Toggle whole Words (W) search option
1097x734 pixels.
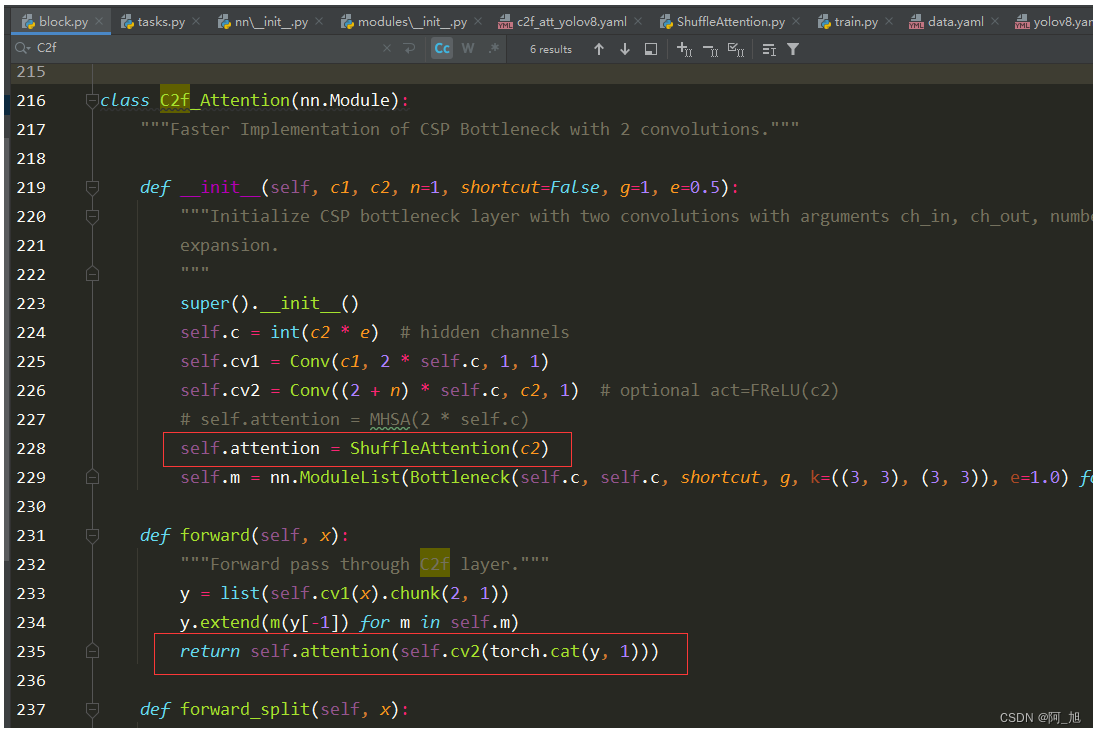click(467, 49)
